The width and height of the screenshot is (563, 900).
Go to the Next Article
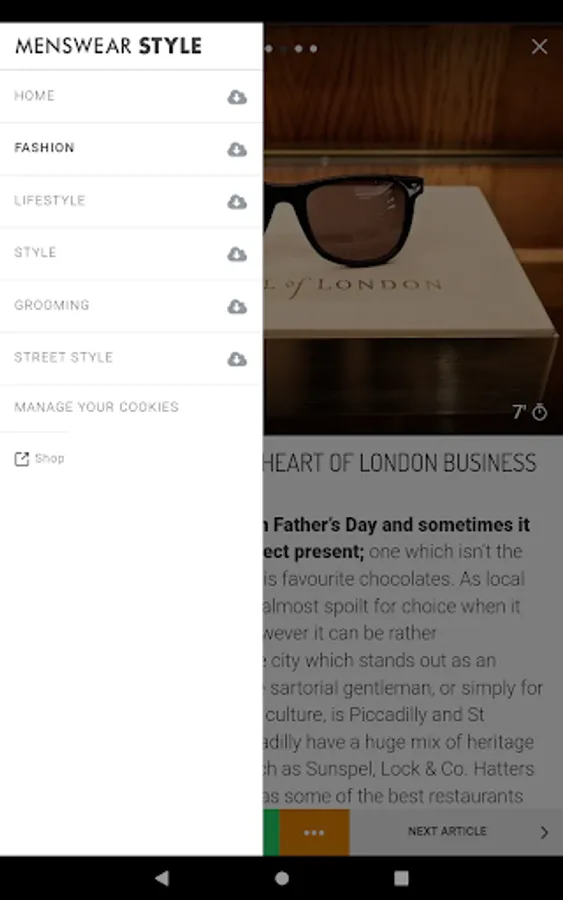456,832
